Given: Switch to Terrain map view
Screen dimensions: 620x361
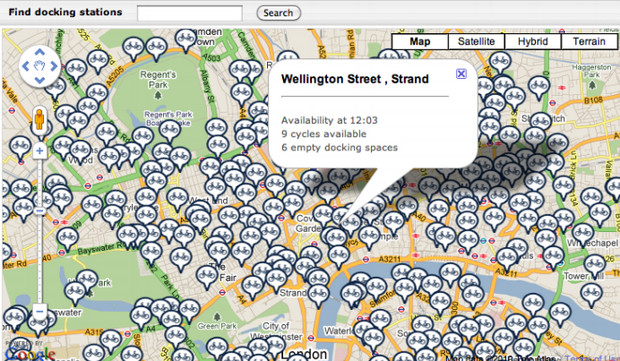Looking at the screenshot, I should point(589,42).
